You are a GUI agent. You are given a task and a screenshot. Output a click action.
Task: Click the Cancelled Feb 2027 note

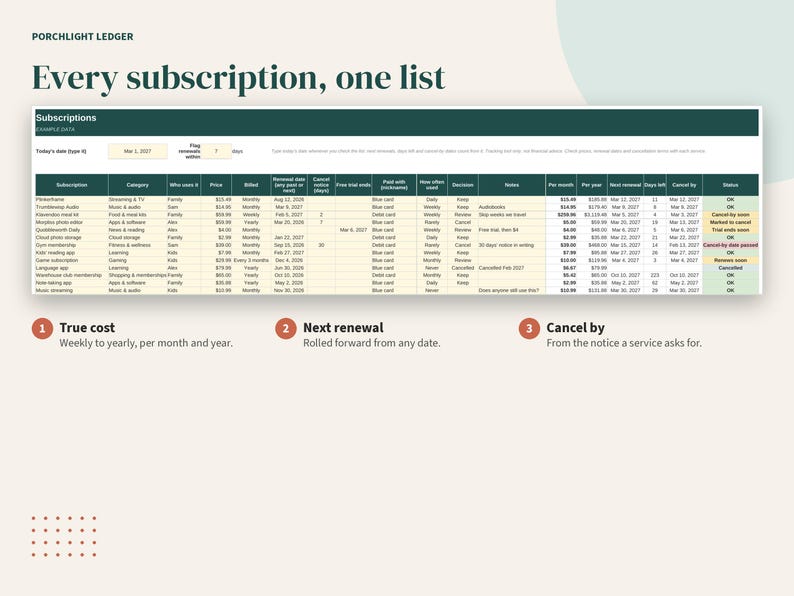(x=512, y=268)
